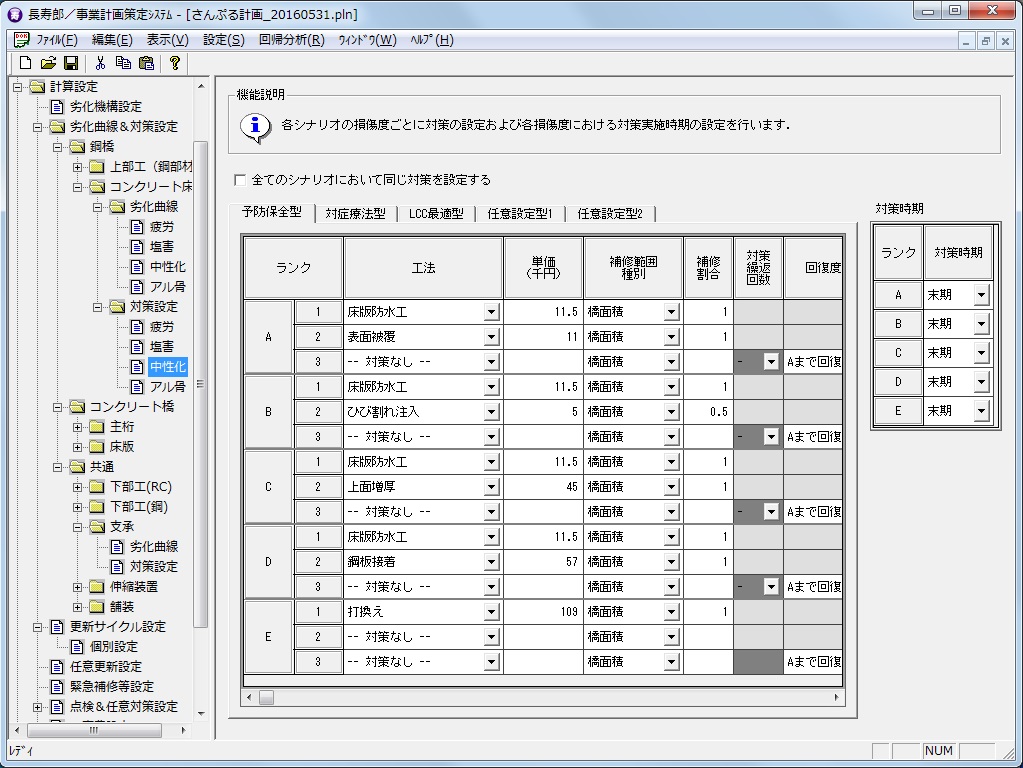1023x768 pixels.
Task: Click the Copy toolbar icon
Action: (x=123, y=63)
